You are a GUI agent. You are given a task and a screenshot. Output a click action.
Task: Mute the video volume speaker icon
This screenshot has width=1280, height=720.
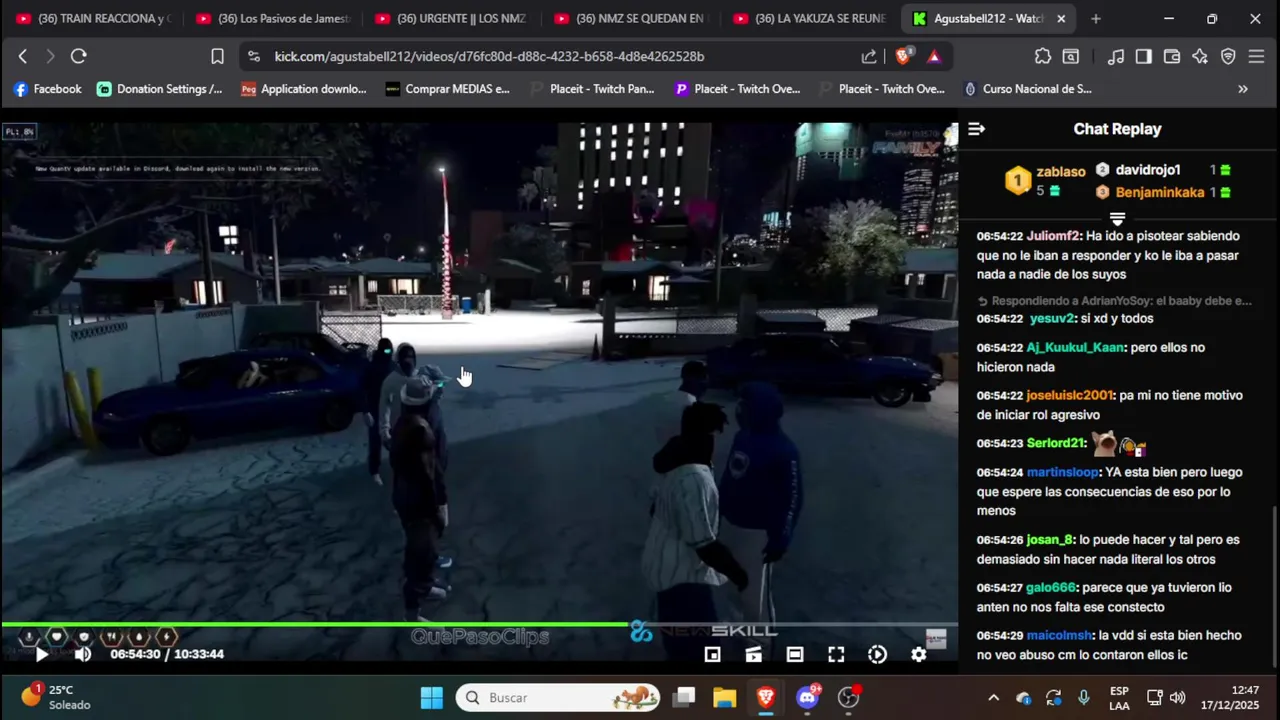(x=83, y=655)
